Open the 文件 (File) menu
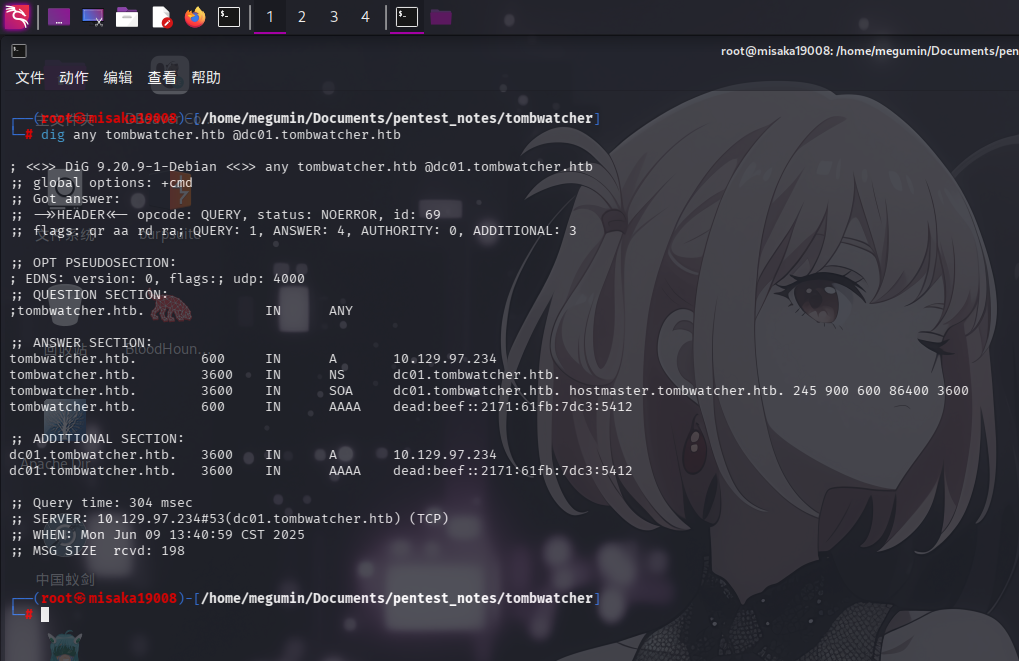Screen dimensions: 1019x661 tap(30, 78)
